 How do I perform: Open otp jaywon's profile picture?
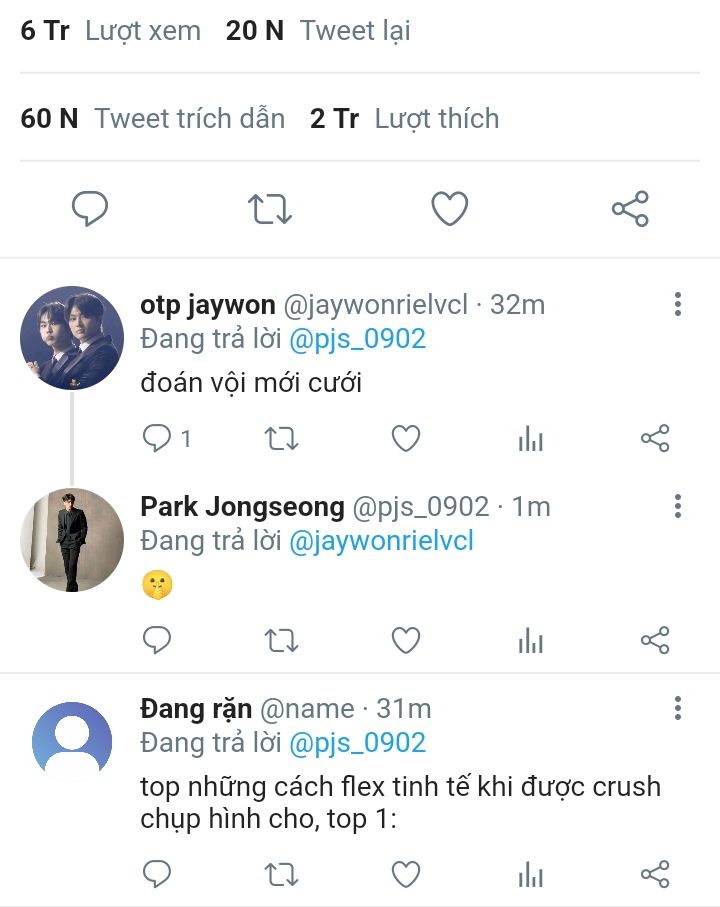(72, 338)
